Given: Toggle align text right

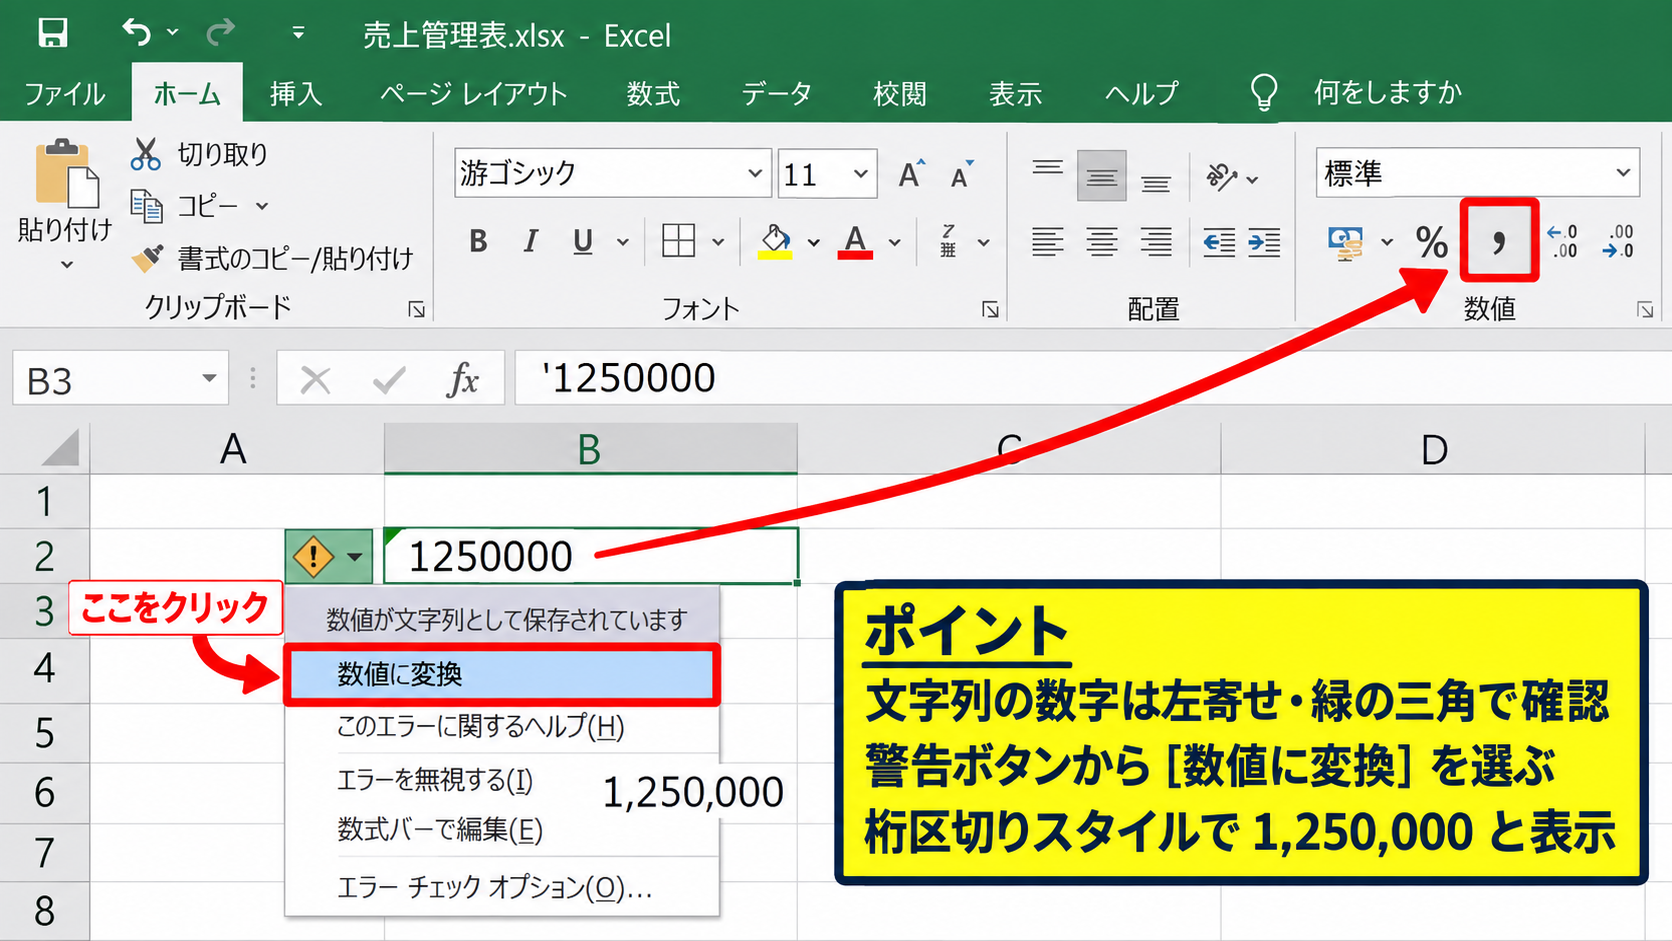Looking at the screenshot, I should [1156, 242].
